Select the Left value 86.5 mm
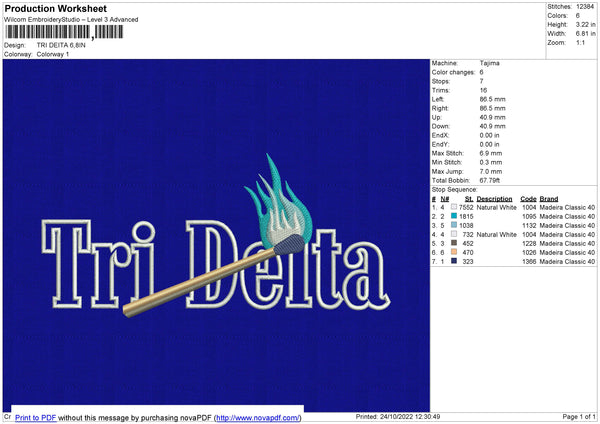Image resolution: width=600 pixels, height=424 pixels. click(492, 99)
